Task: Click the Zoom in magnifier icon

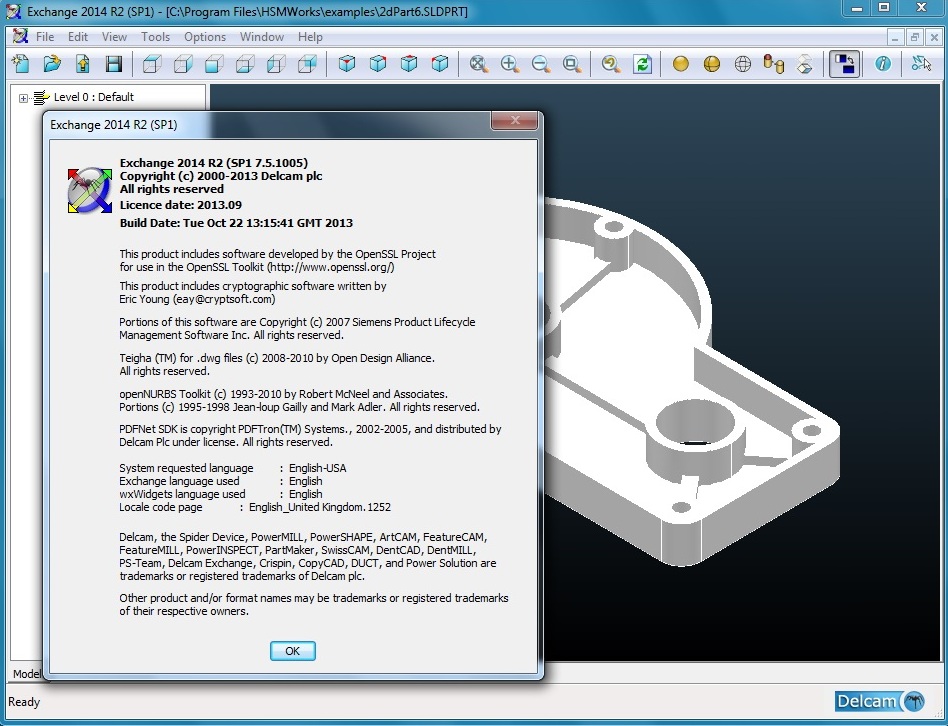Action: pyautogui.click(x=510, y=64)
